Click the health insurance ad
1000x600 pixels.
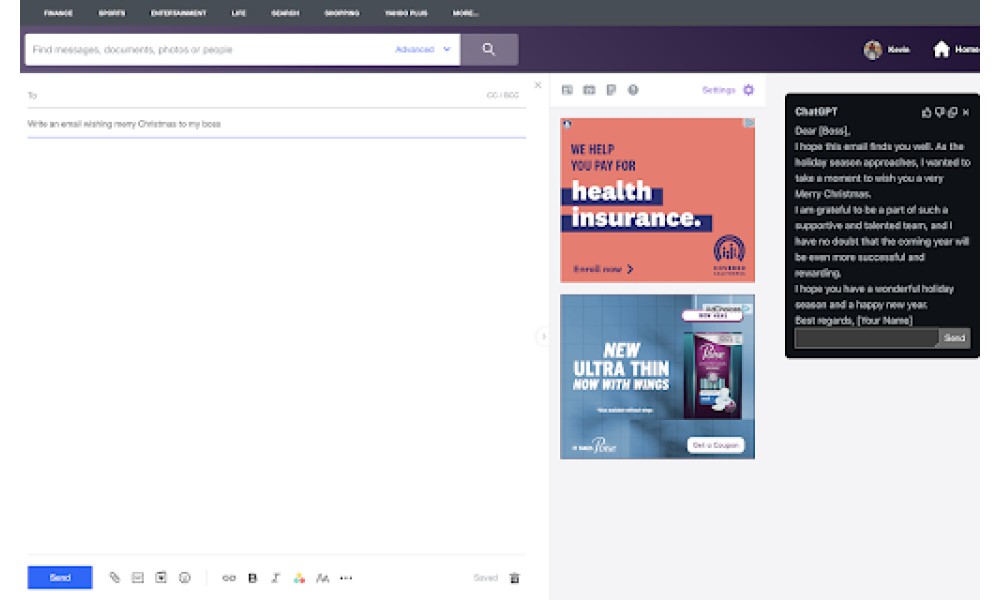[657, 200]
